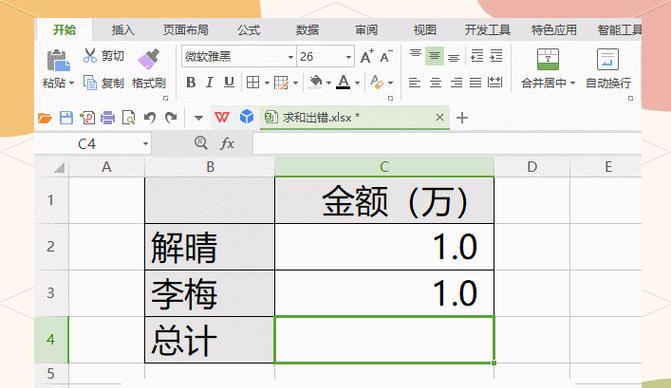Click the Wrap Text icon

tap(608, 59)
